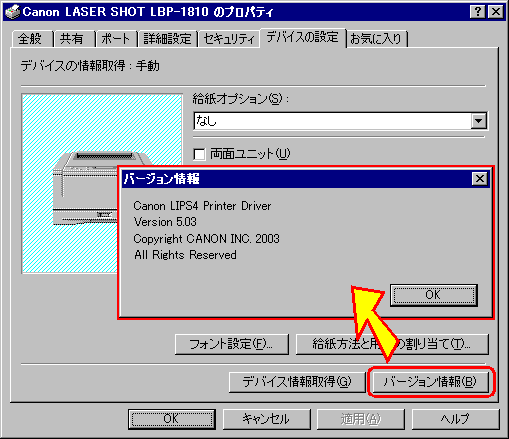Click the ? help button in title bar

pyautogui.click(x=478, y=12)
